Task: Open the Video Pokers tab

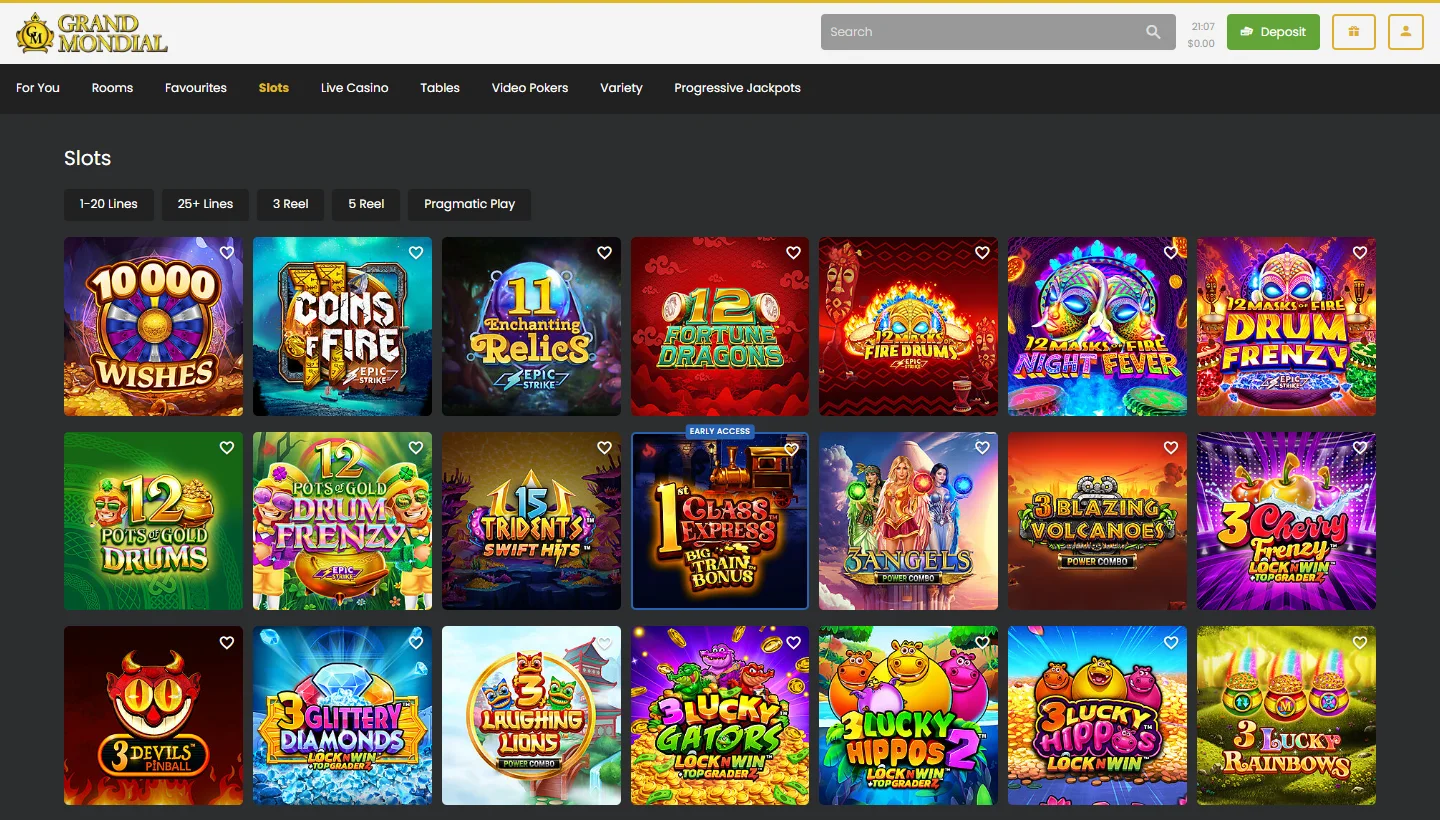Action: point(530,88)
